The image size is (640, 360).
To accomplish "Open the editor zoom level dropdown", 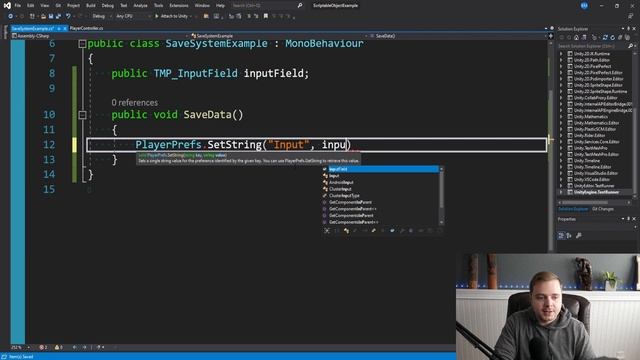I will (20, 347).
